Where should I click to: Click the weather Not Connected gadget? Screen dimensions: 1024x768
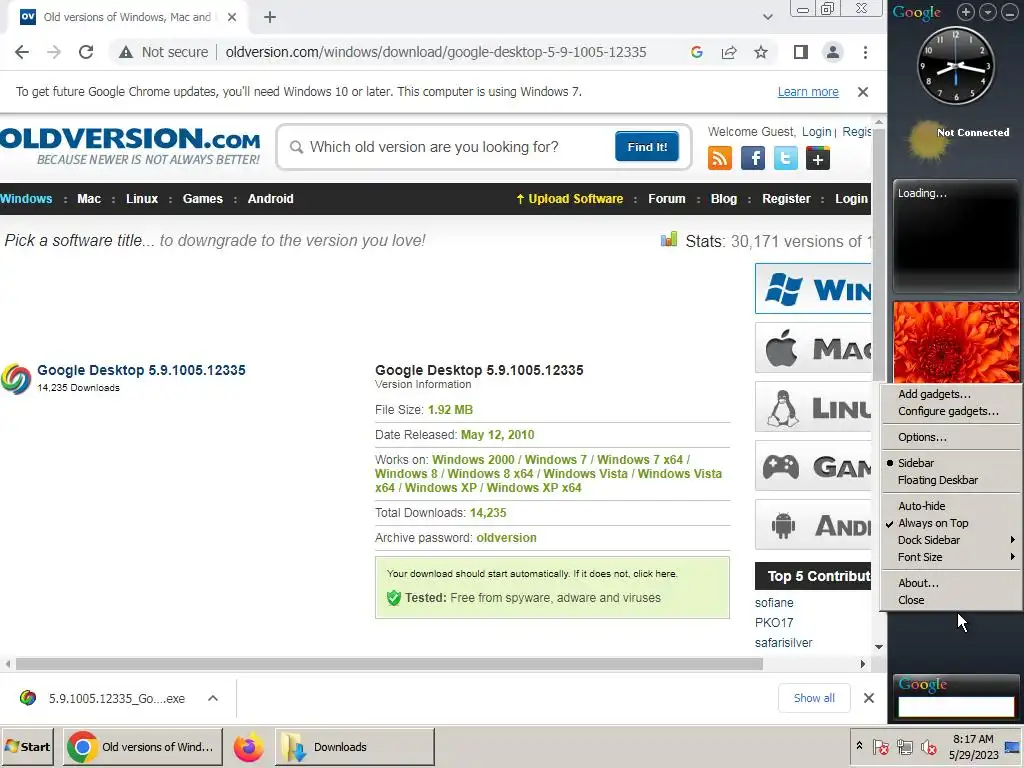click(x=956, y=140)
